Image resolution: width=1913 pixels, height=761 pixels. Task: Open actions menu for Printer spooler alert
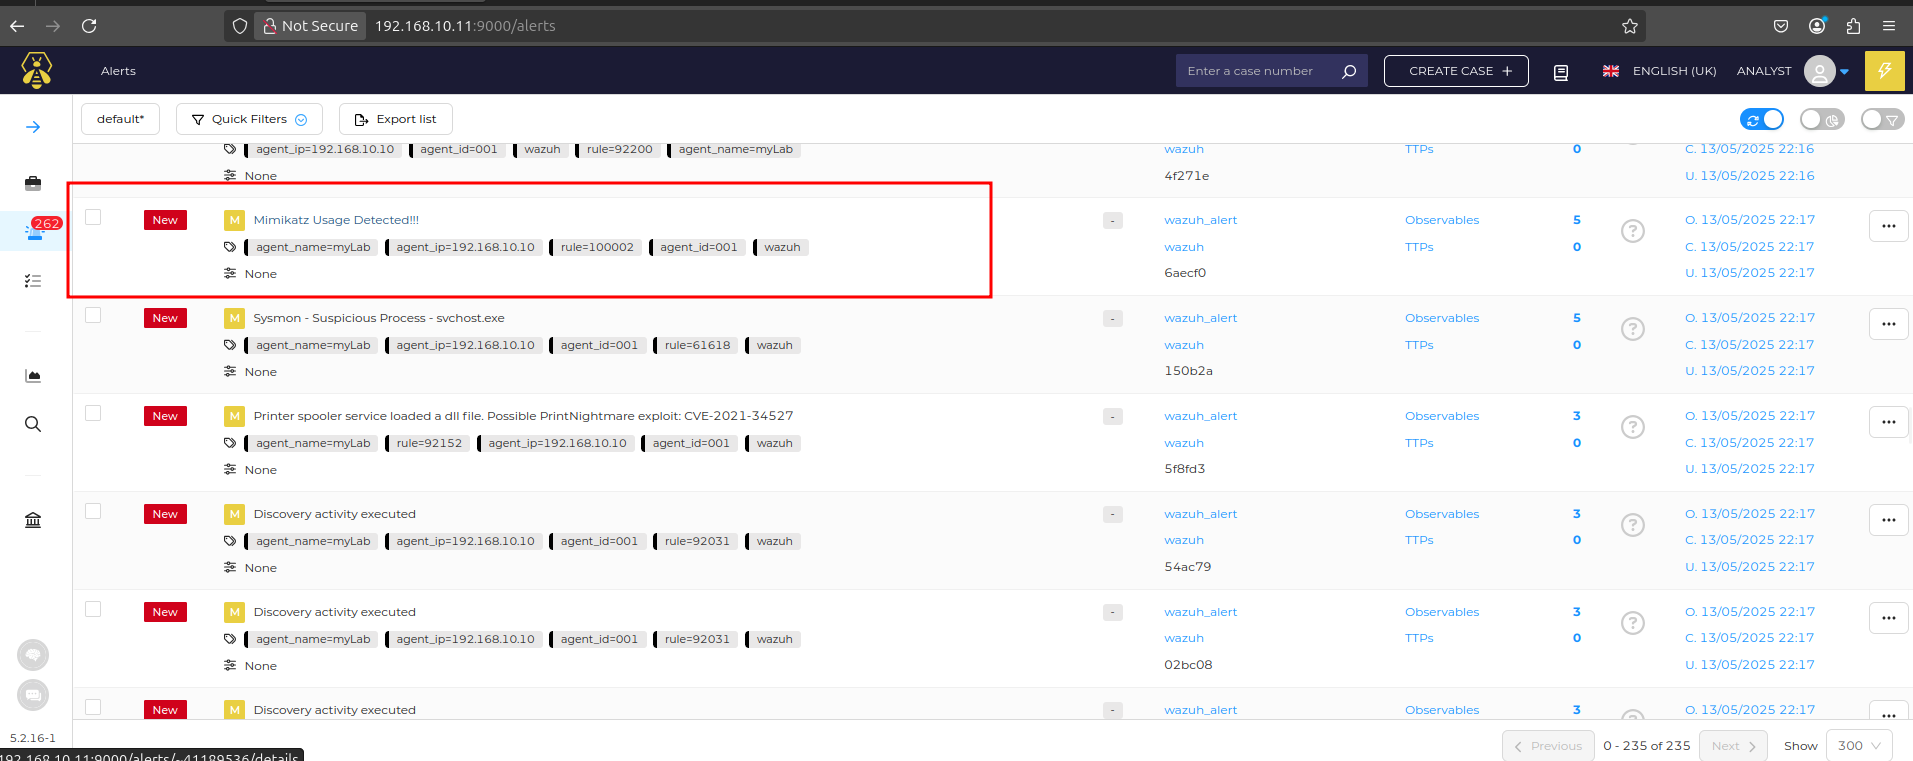tap(1888, 422)
